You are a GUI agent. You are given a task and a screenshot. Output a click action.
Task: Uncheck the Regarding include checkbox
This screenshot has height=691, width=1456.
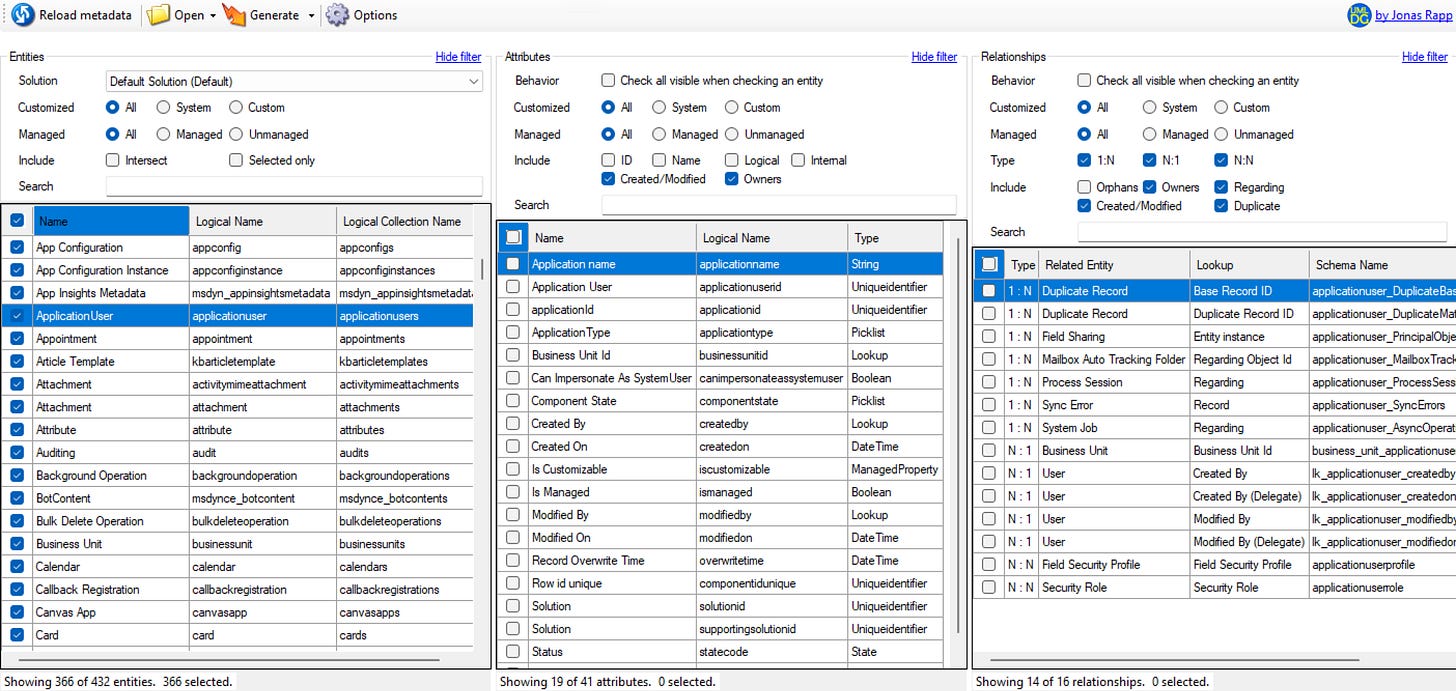click(1222, 187)
